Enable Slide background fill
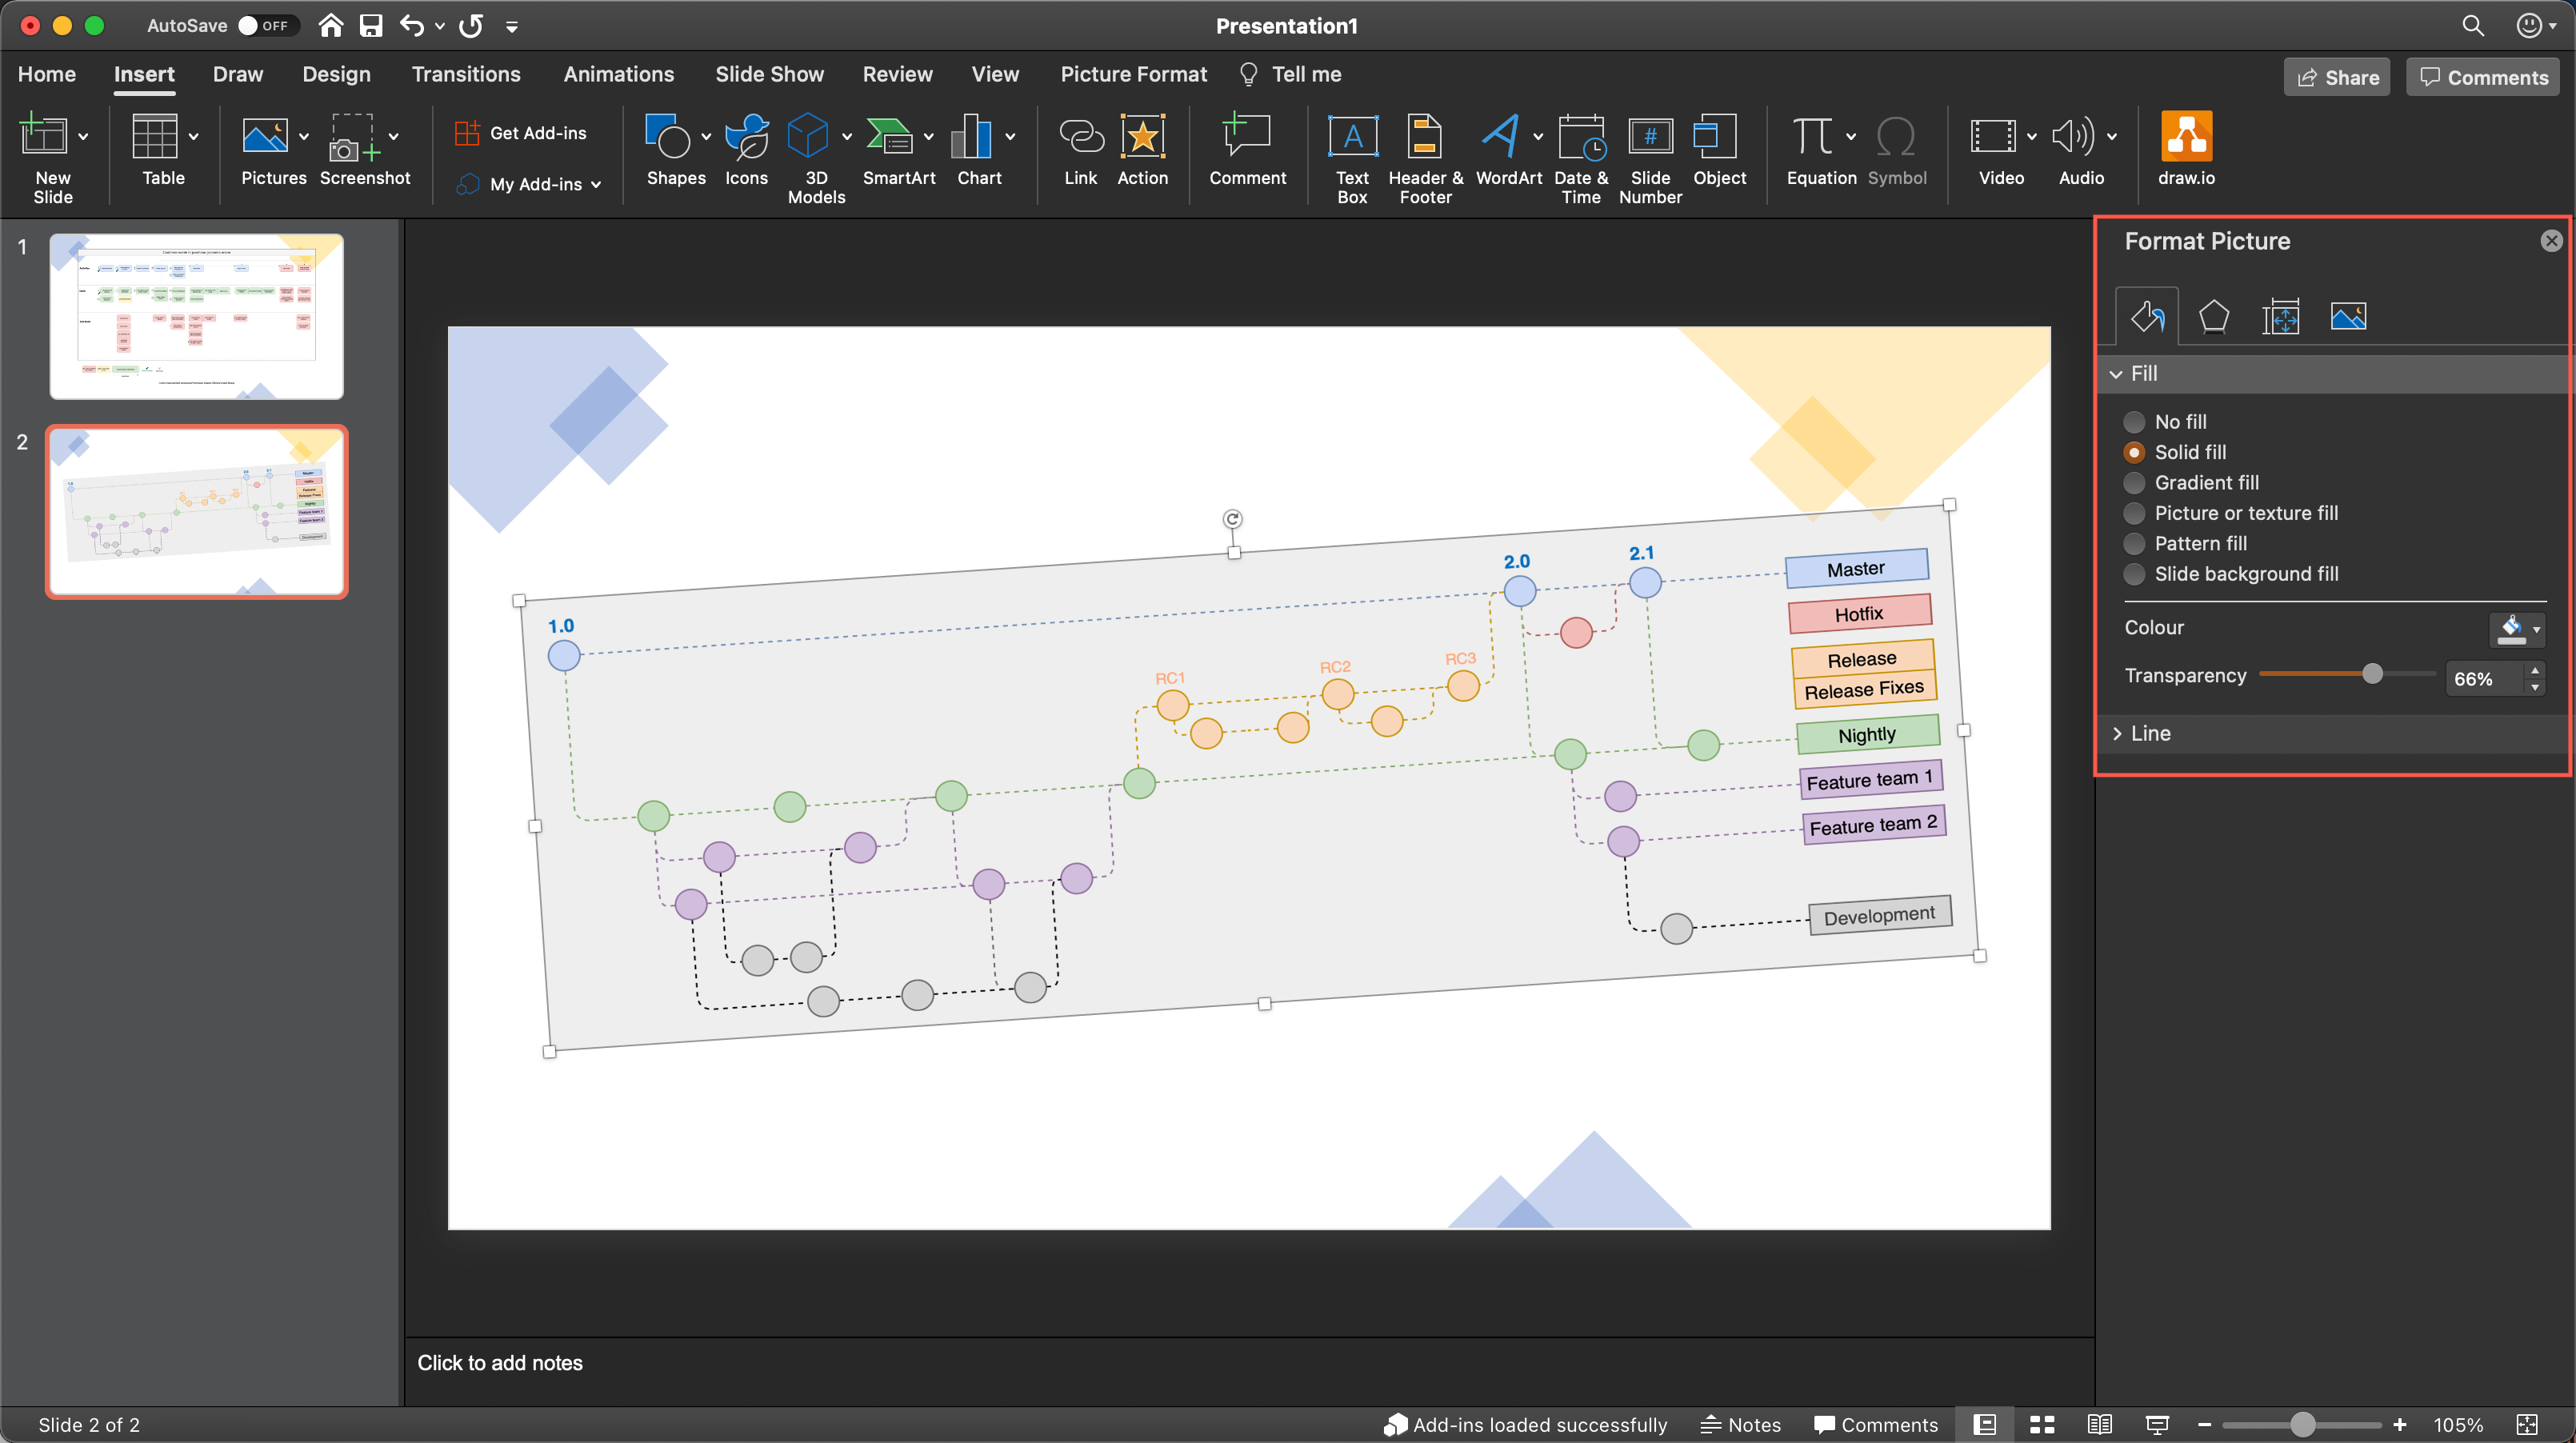The height and width of the screenshot is (1443, 2576). click(x=2135, y=574)
